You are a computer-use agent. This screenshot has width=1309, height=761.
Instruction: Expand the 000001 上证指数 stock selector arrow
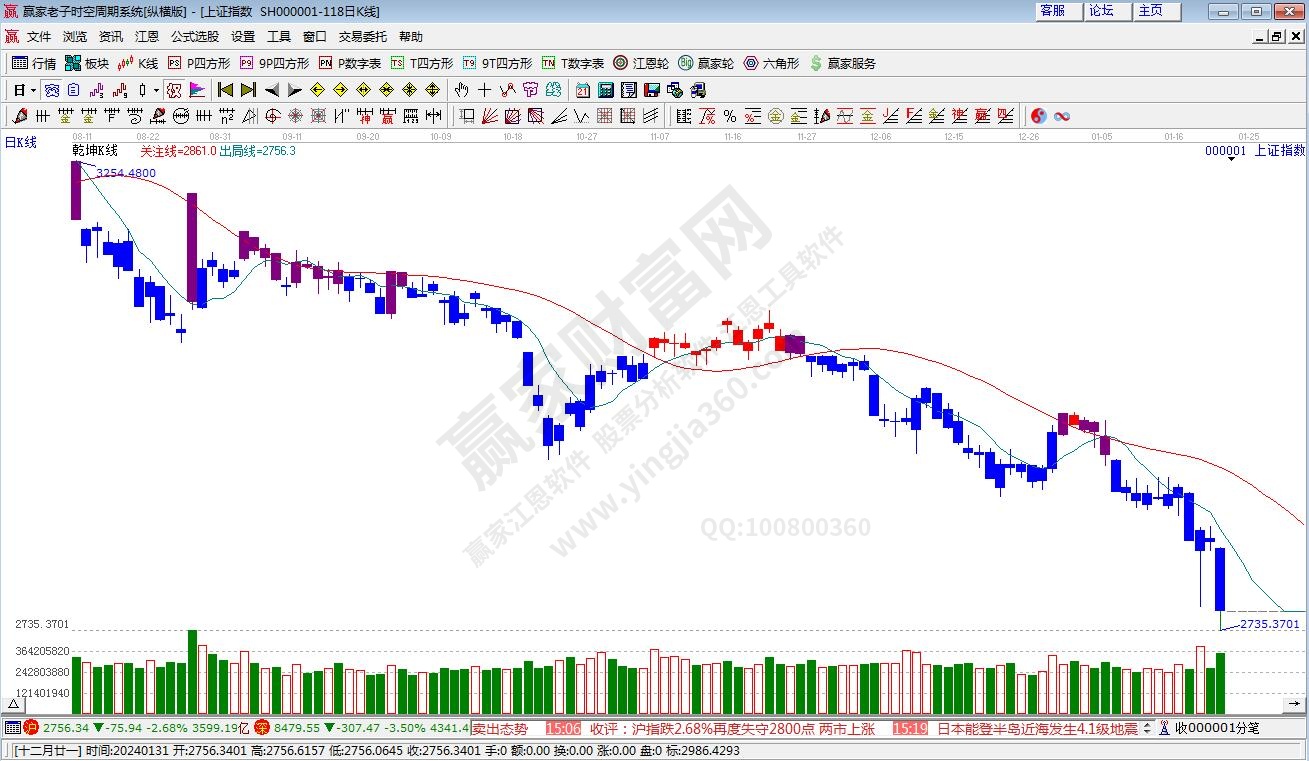[x=1229, y=160]
